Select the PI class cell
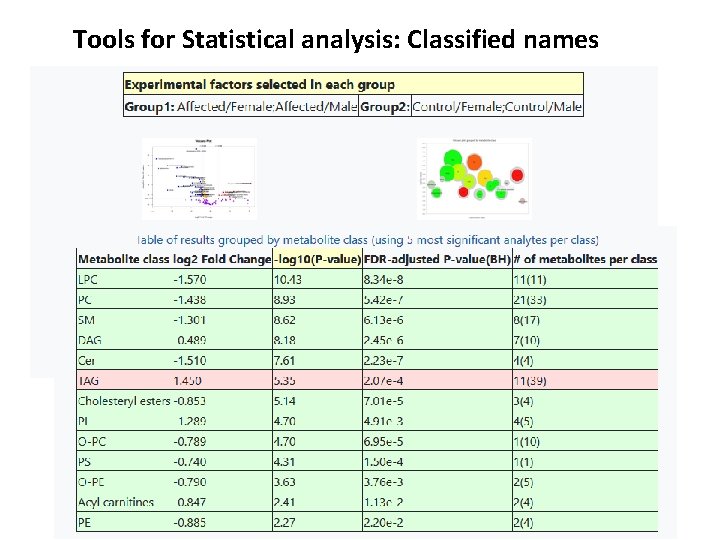The width and height of the screenshot is (720, 540). click(83, 421)
